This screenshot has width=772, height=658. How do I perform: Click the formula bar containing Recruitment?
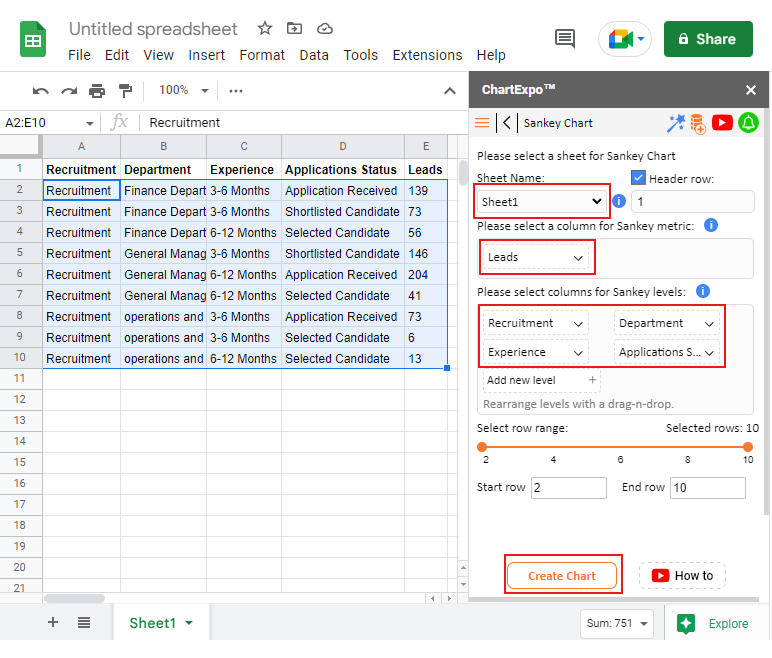tap(304, 123)
